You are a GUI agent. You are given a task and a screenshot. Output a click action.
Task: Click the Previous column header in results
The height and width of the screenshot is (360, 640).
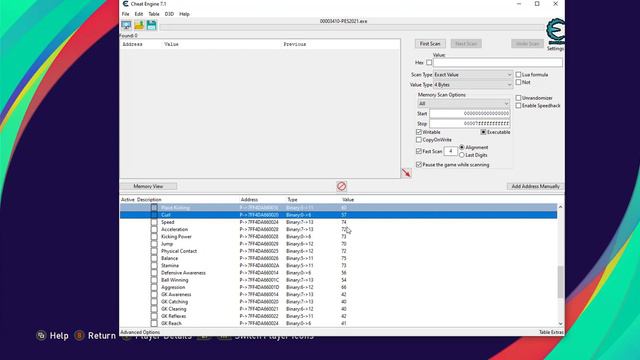tap(295, 44)
